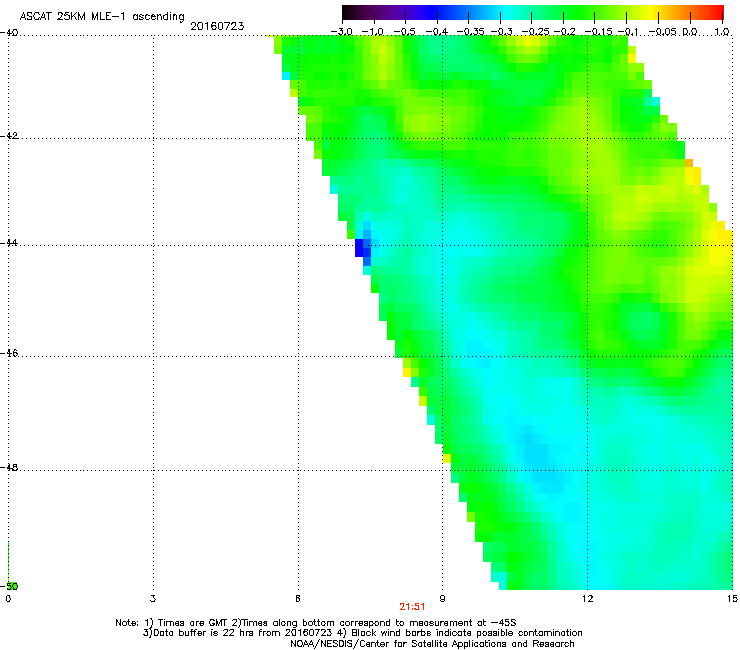740x650 pixels.
Task: Click the latitude axis label '-48'
Action: click(x=9, y=468)
